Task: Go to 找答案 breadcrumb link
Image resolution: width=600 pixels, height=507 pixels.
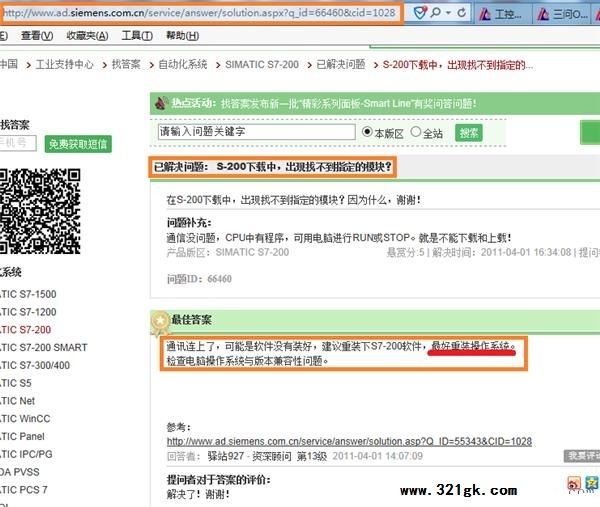Action: (126, 64)
